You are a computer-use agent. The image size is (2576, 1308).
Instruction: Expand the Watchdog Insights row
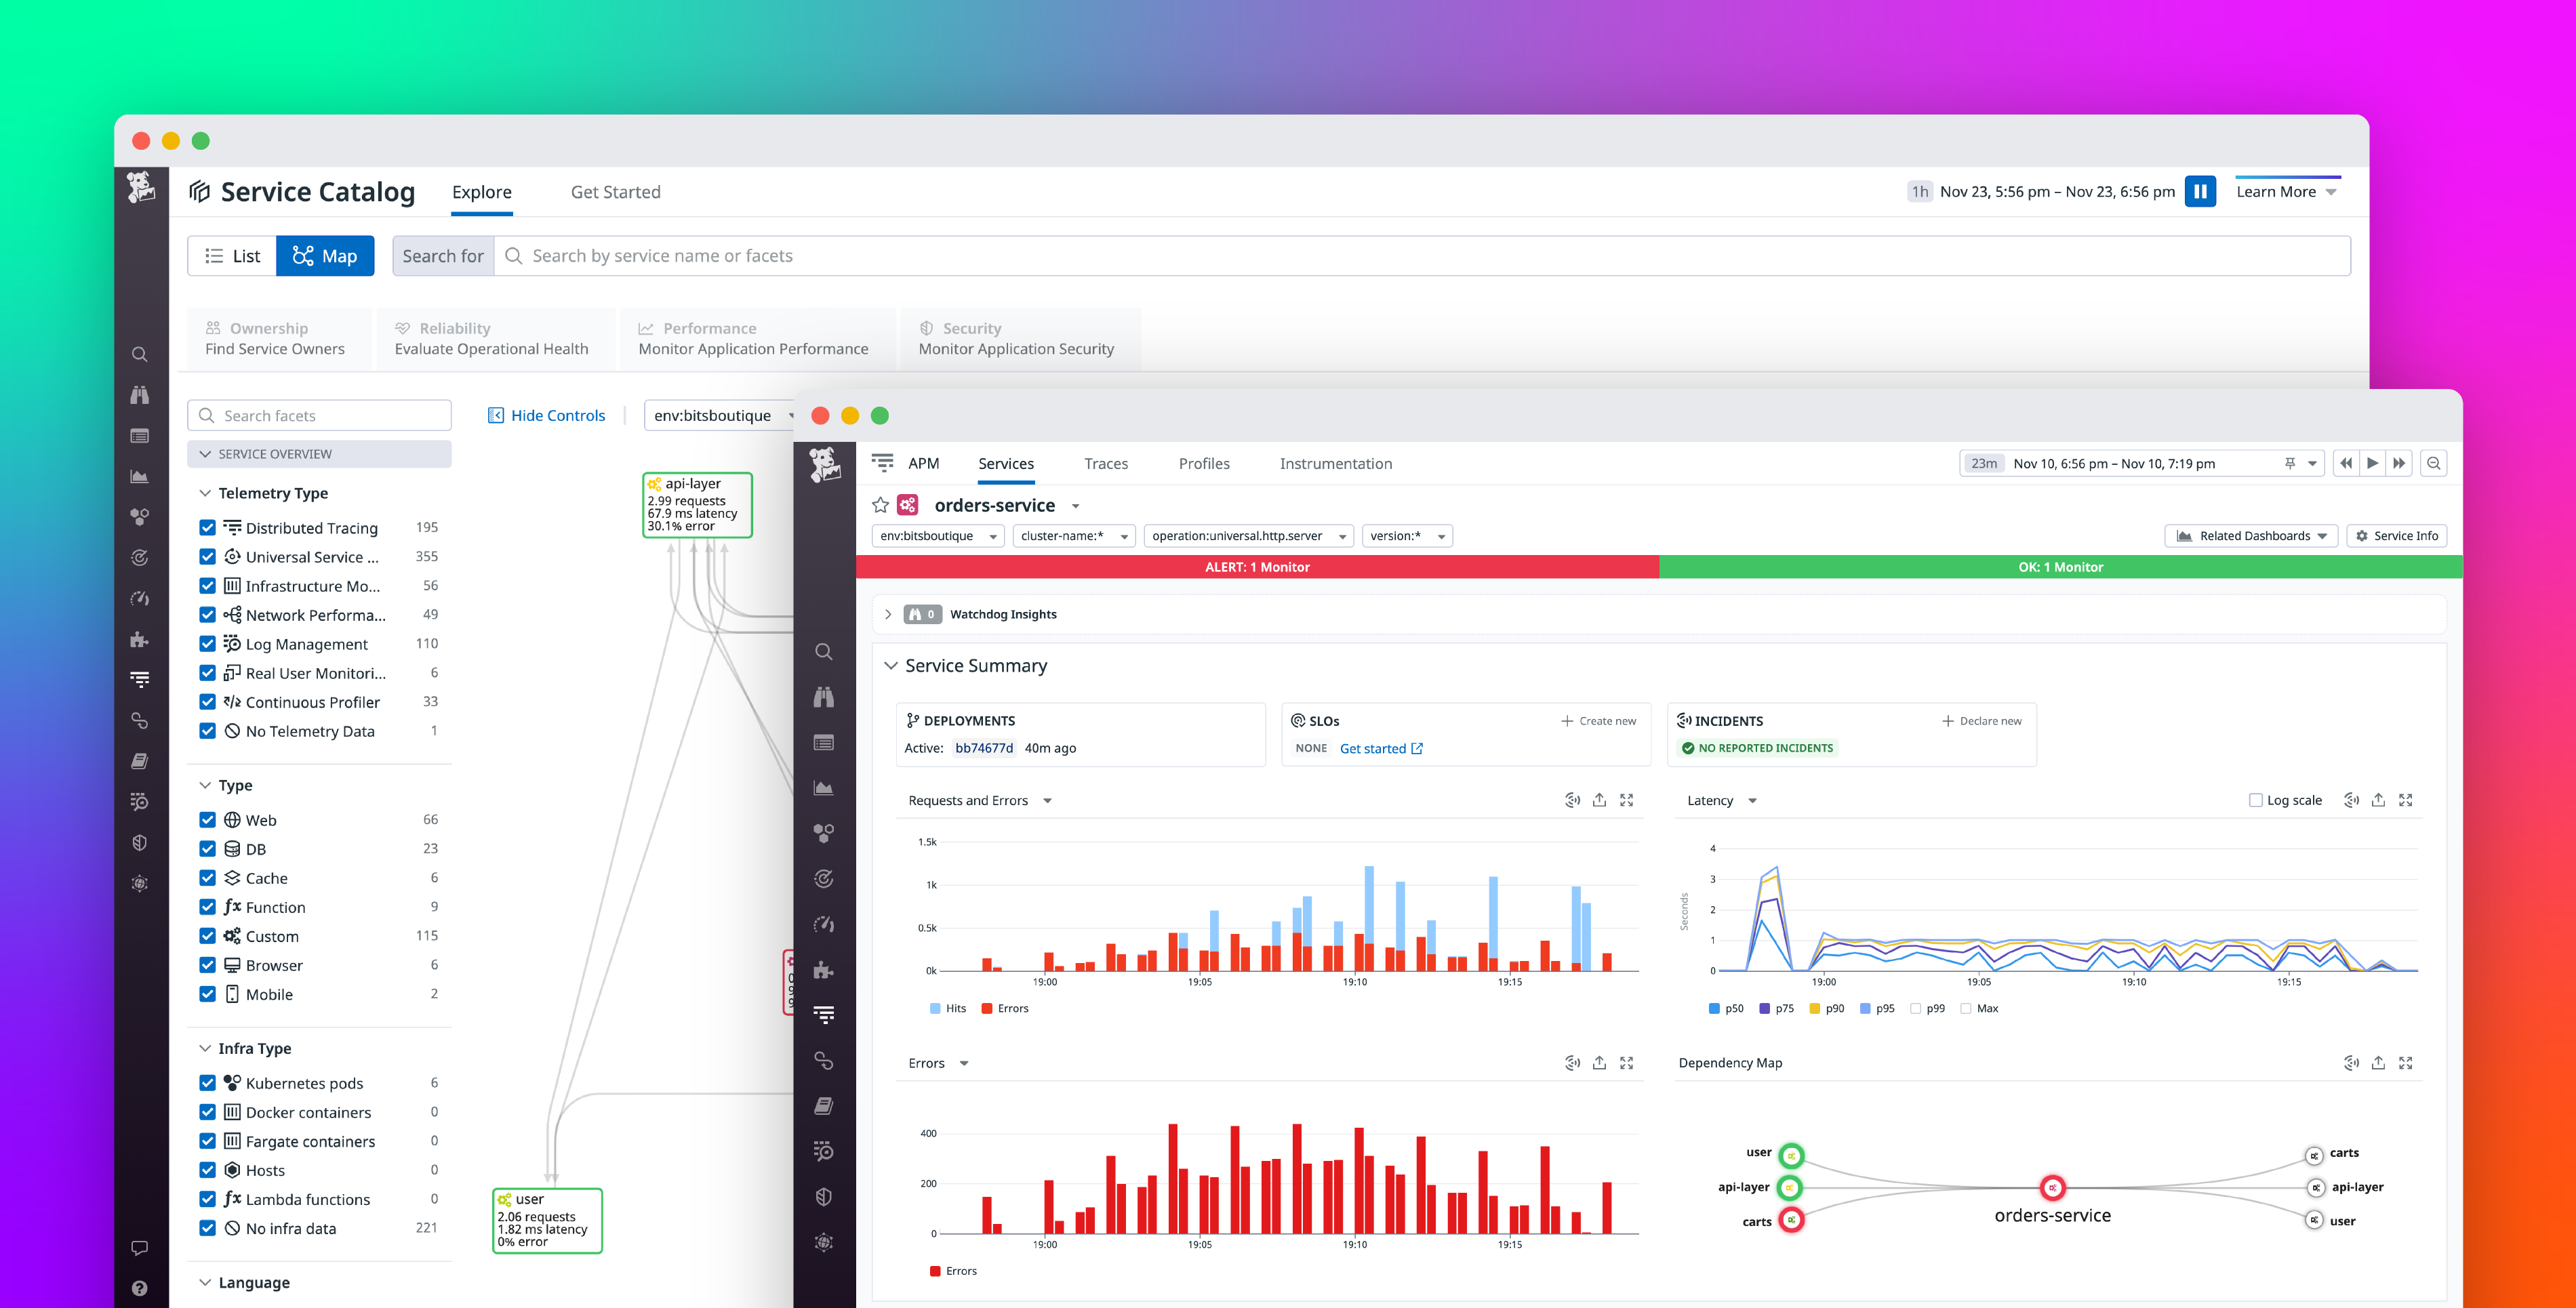click(888, 614)
